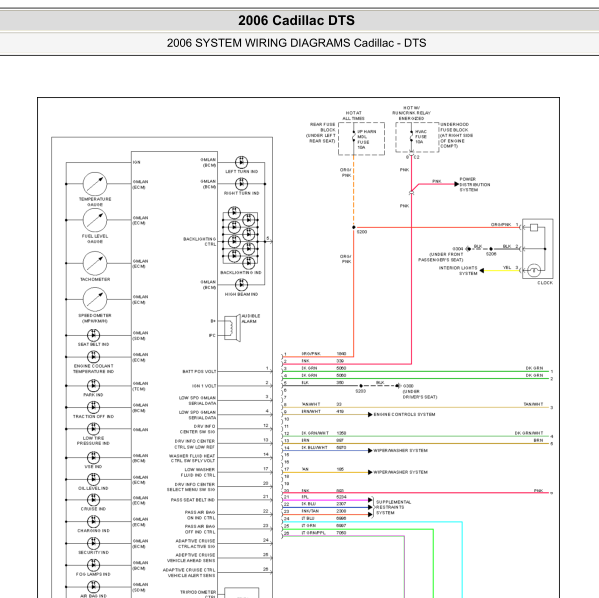Click the engine coolant temperature indicator lamp

[93, 357]
